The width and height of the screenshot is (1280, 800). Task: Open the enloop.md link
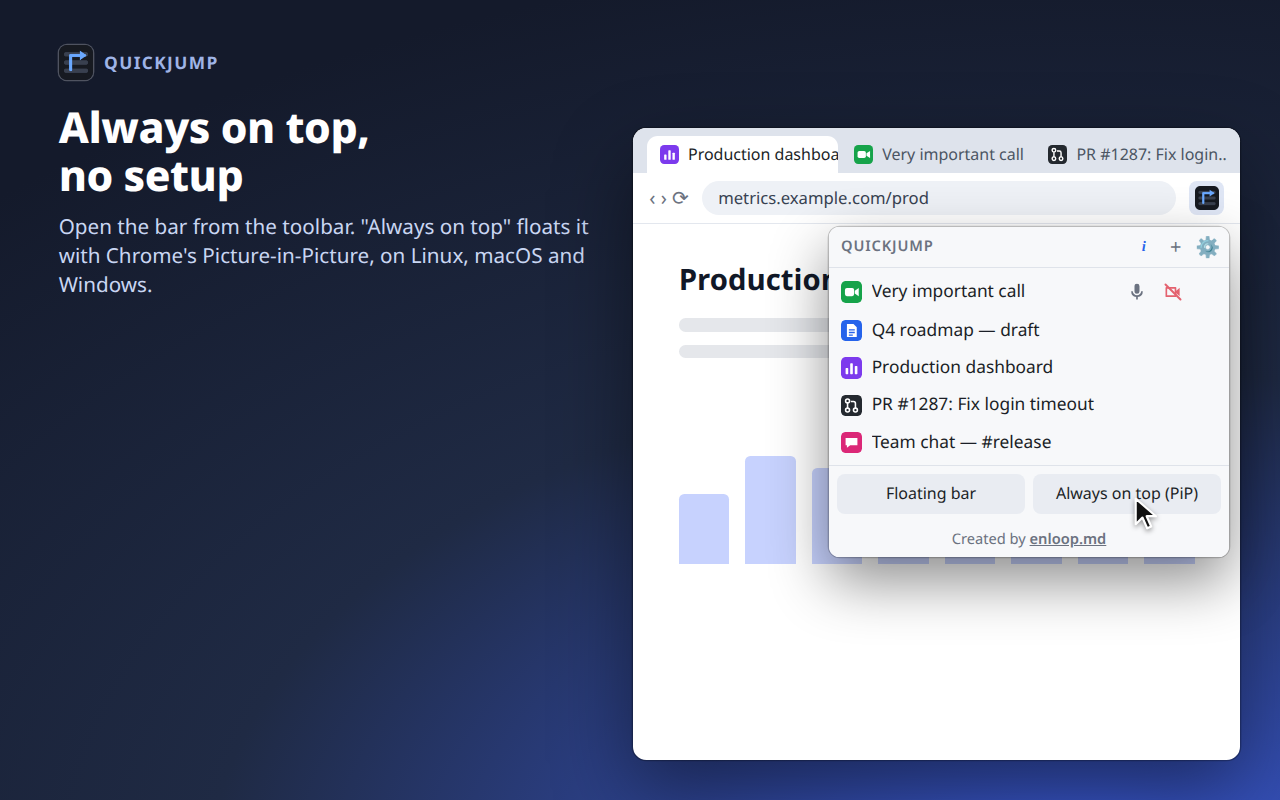coord(1068,539)
